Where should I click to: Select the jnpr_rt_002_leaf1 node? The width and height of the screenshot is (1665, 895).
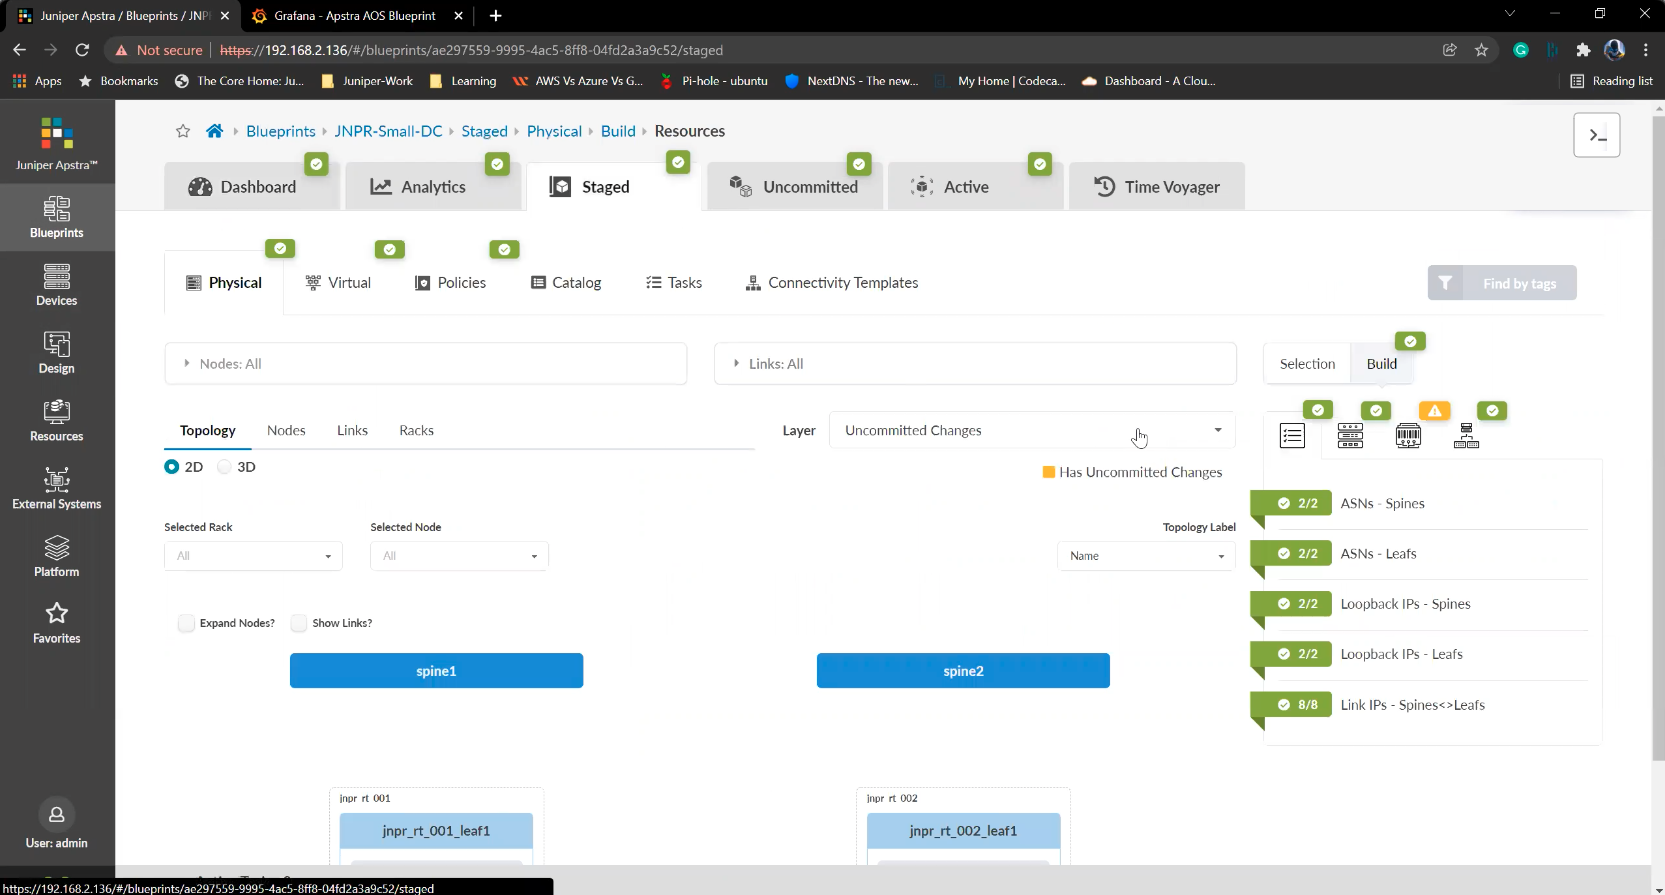pyautogui.click(x=963, y=831)
